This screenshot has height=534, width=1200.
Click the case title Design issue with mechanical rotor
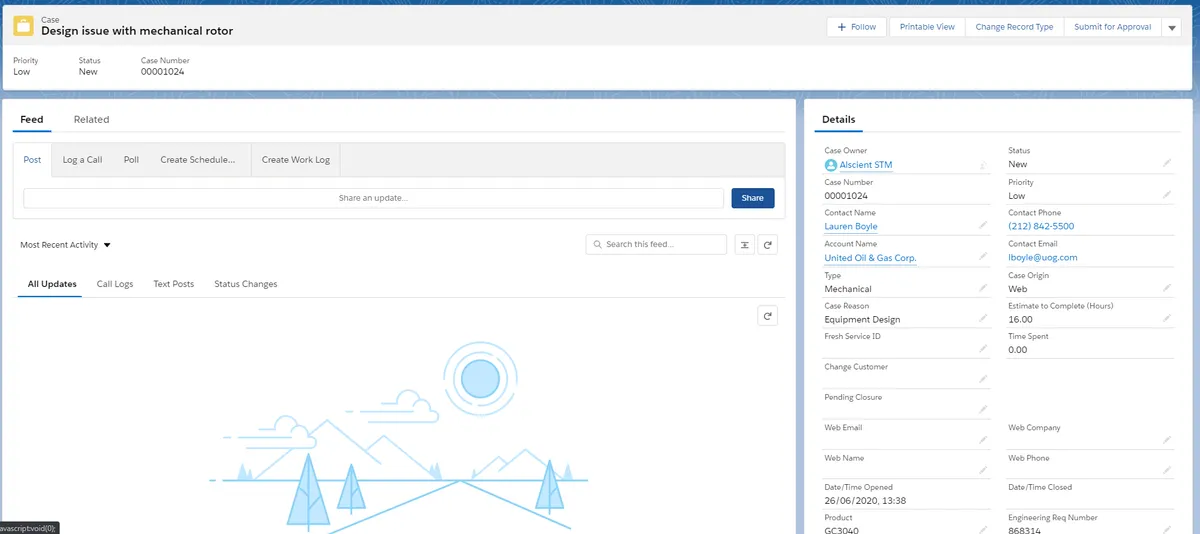tap(137, 31)
